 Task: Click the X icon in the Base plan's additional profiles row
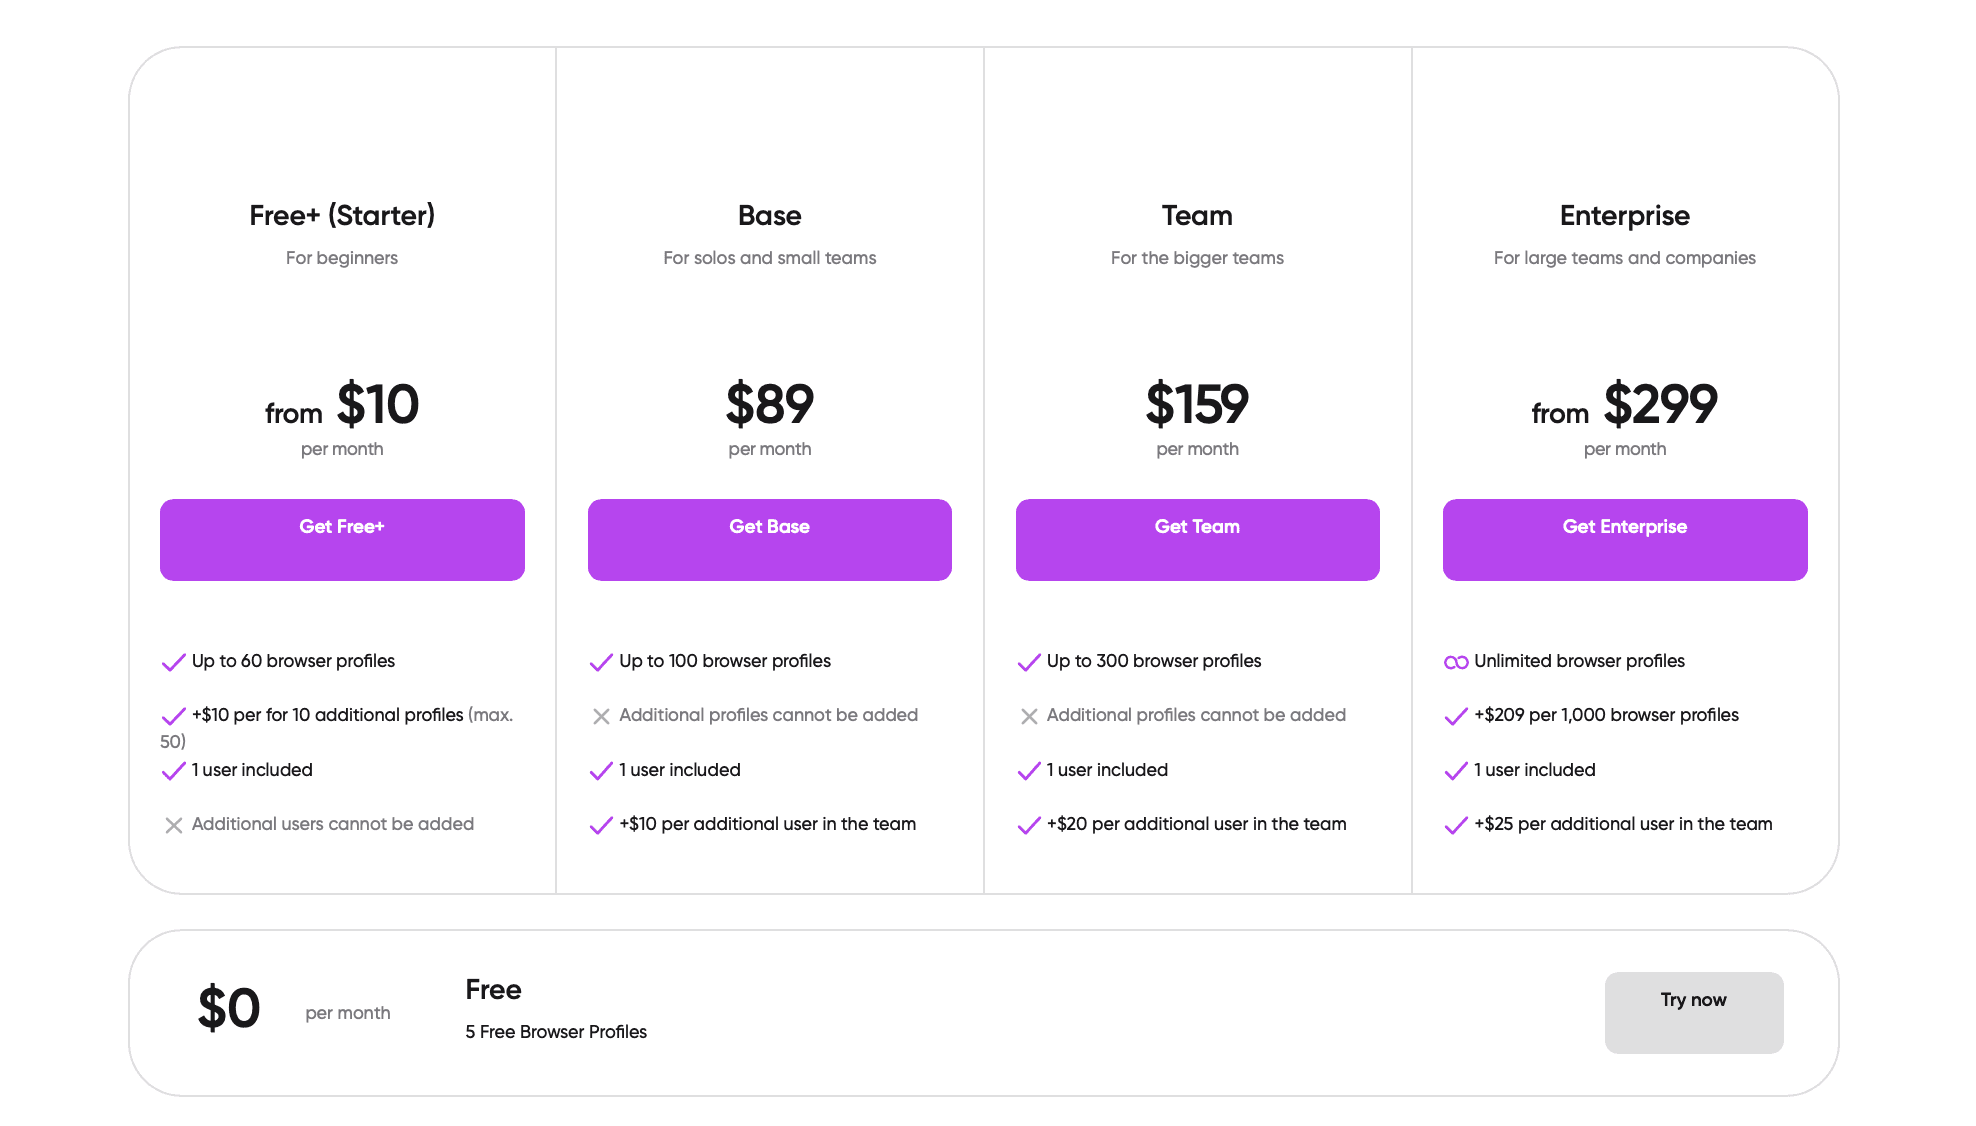601,716
